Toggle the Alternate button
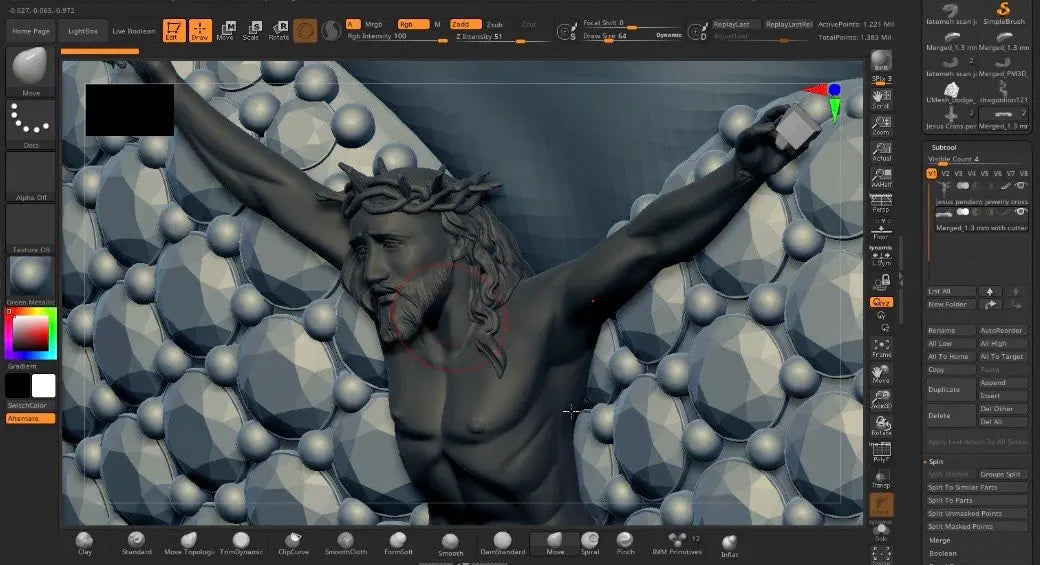Image resolution: width=1040 pixels, height=565 pixels. [x=31, y=418]
